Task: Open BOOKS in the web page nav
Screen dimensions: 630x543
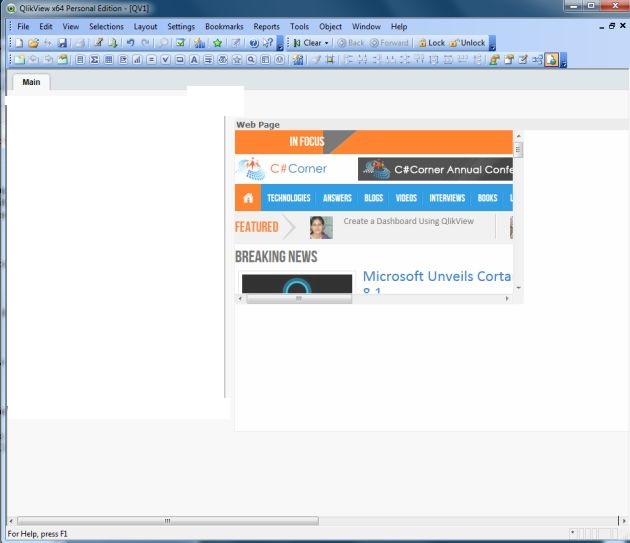Action: point(487,198)
